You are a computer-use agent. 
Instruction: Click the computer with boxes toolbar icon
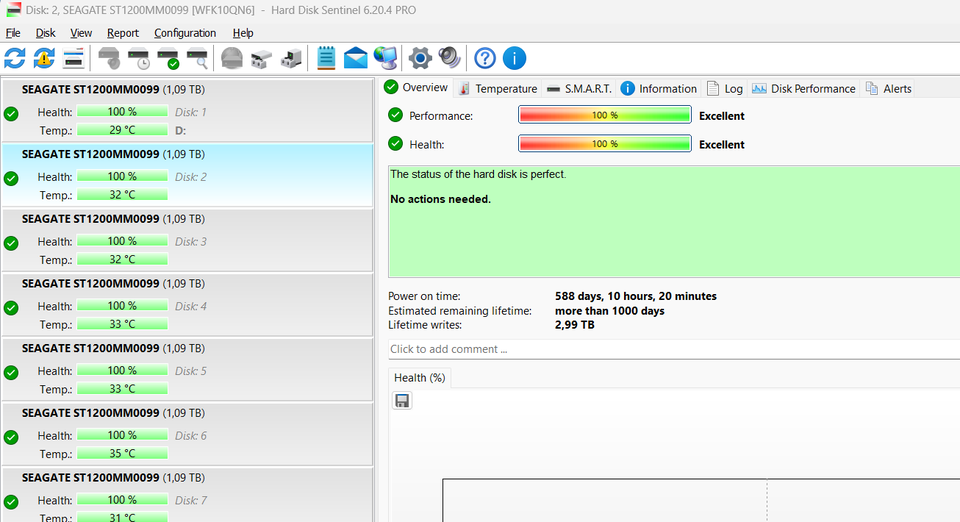[x=291, y=58]
